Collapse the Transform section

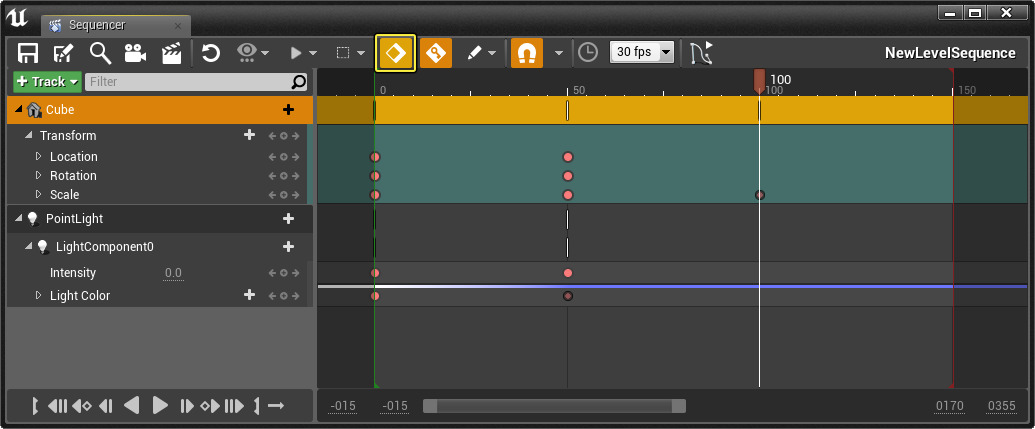coord(28,135)
